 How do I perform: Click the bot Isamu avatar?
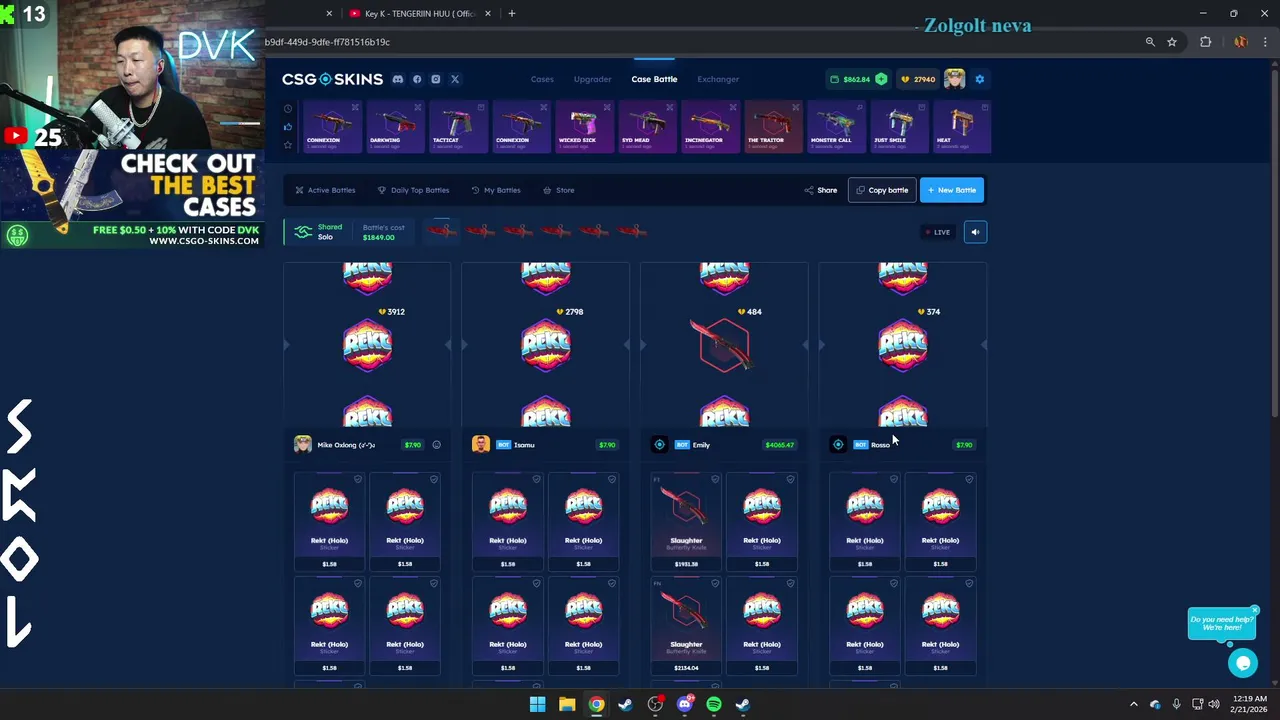481,445
